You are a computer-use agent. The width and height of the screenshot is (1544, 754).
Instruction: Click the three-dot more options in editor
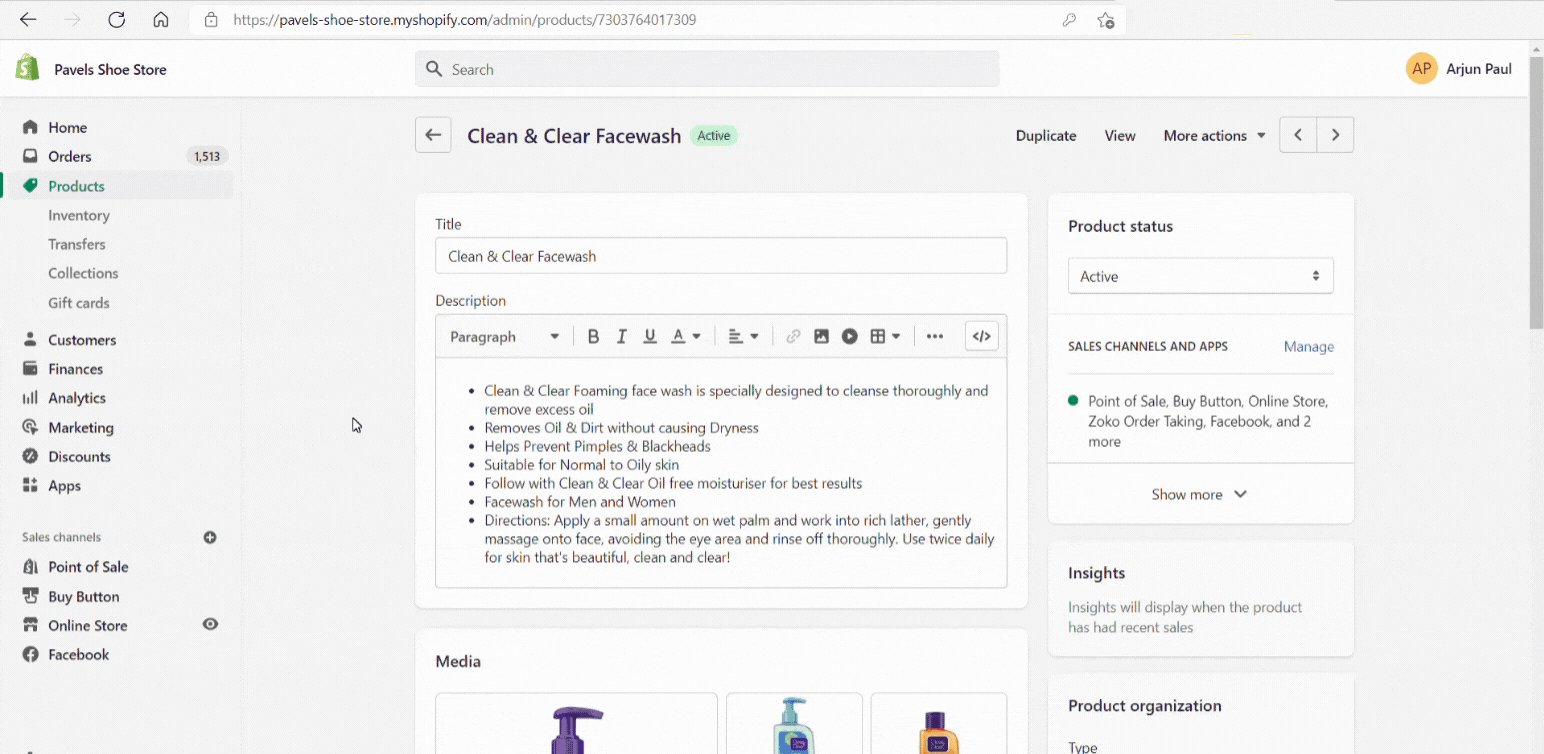[935, 337]
